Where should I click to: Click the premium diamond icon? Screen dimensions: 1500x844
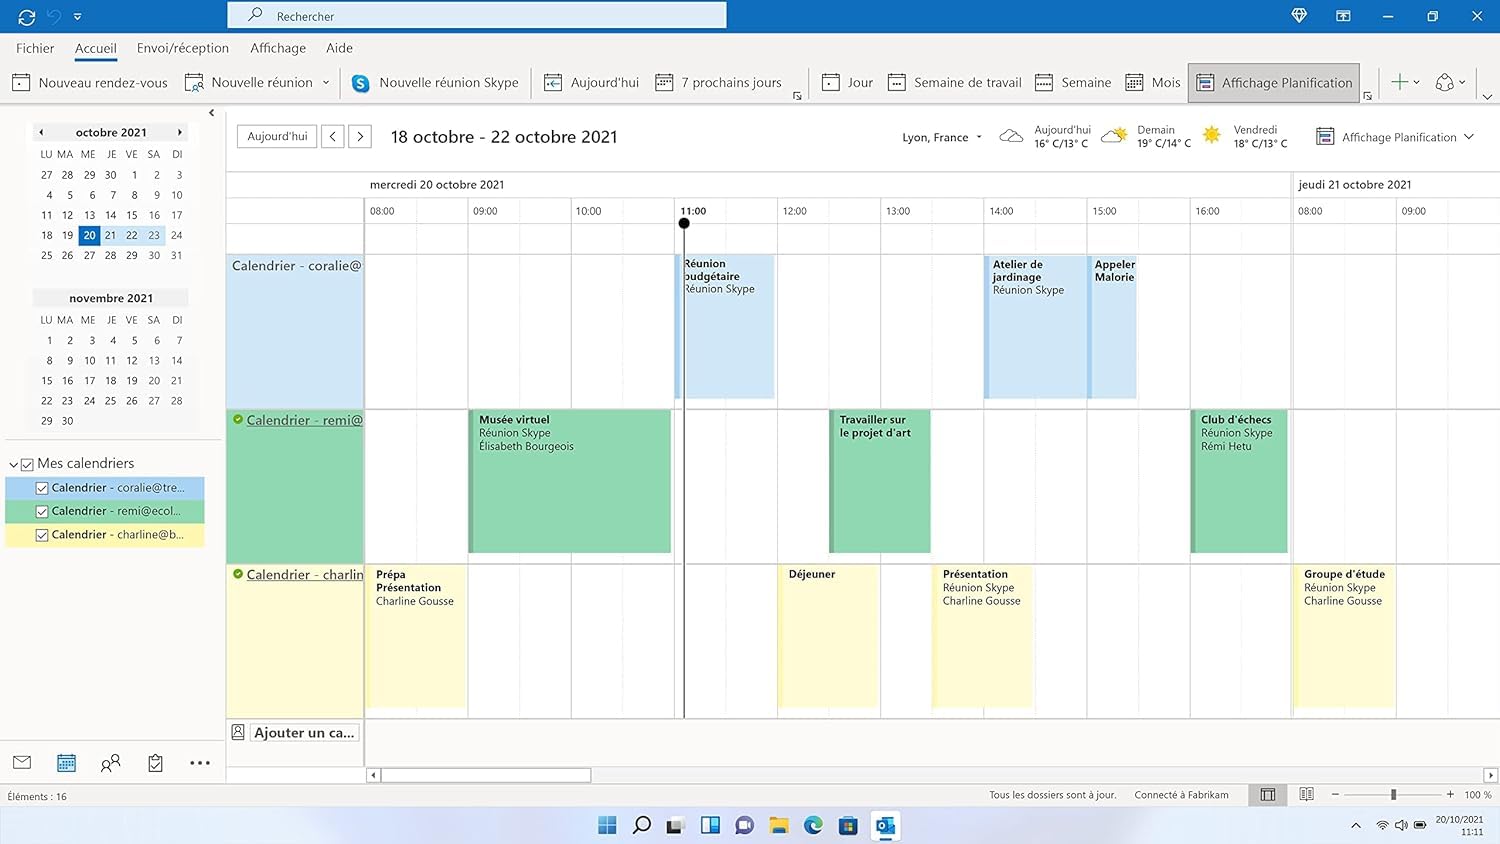(x=1299, y=16)
